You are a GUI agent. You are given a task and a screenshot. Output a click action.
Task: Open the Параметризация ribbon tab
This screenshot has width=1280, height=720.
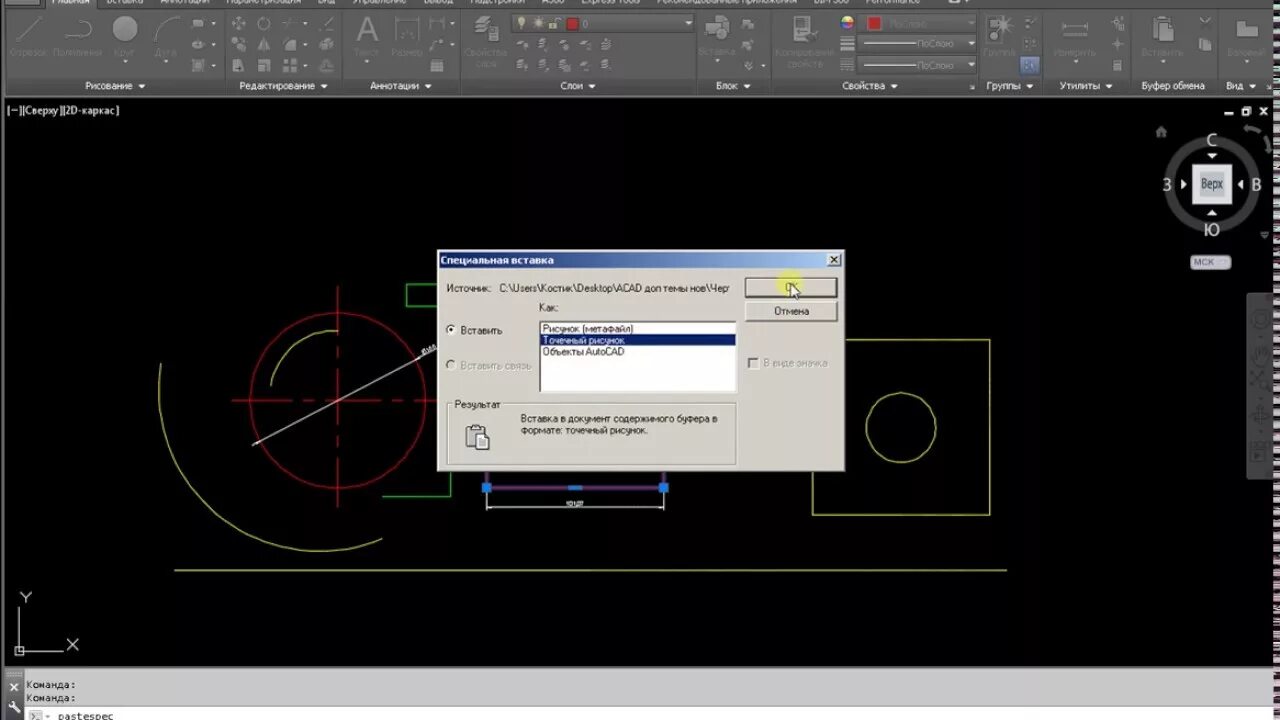[264, 3]
